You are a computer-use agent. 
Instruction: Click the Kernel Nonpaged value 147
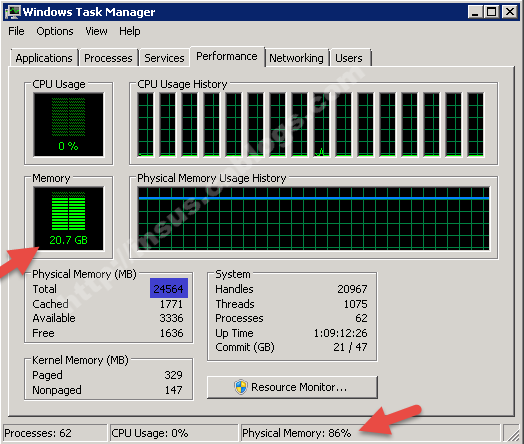[x=173, y=390]
